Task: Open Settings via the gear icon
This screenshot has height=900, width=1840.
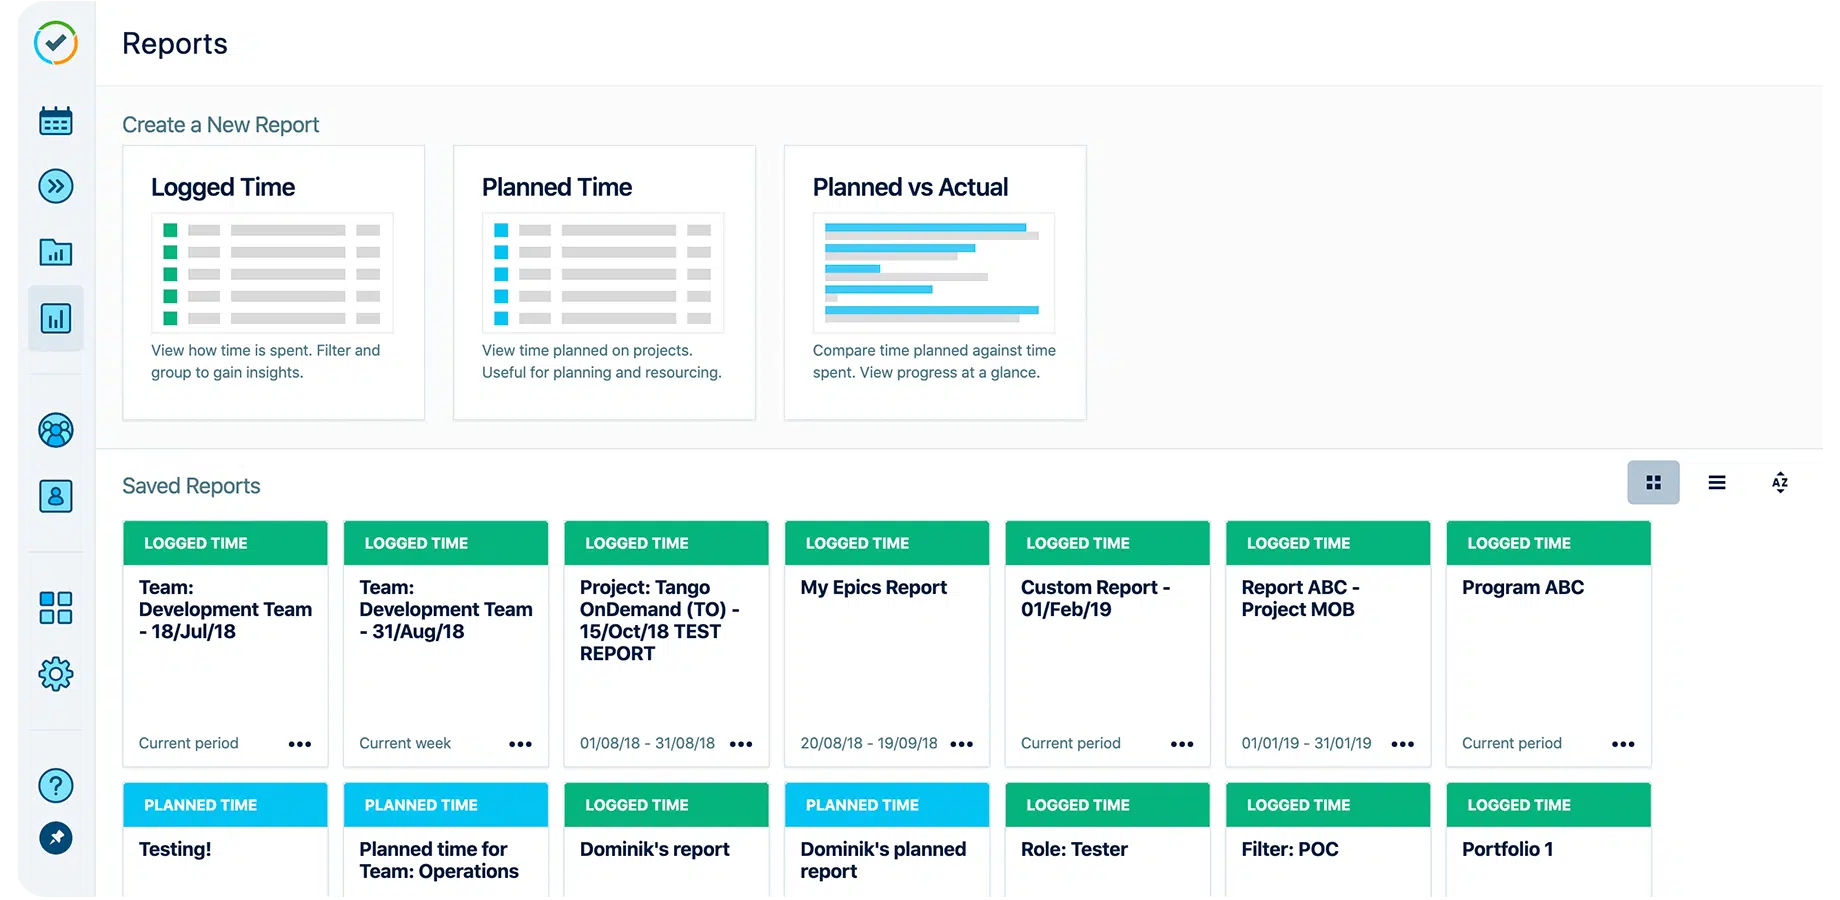Action: tap(56, 673)
